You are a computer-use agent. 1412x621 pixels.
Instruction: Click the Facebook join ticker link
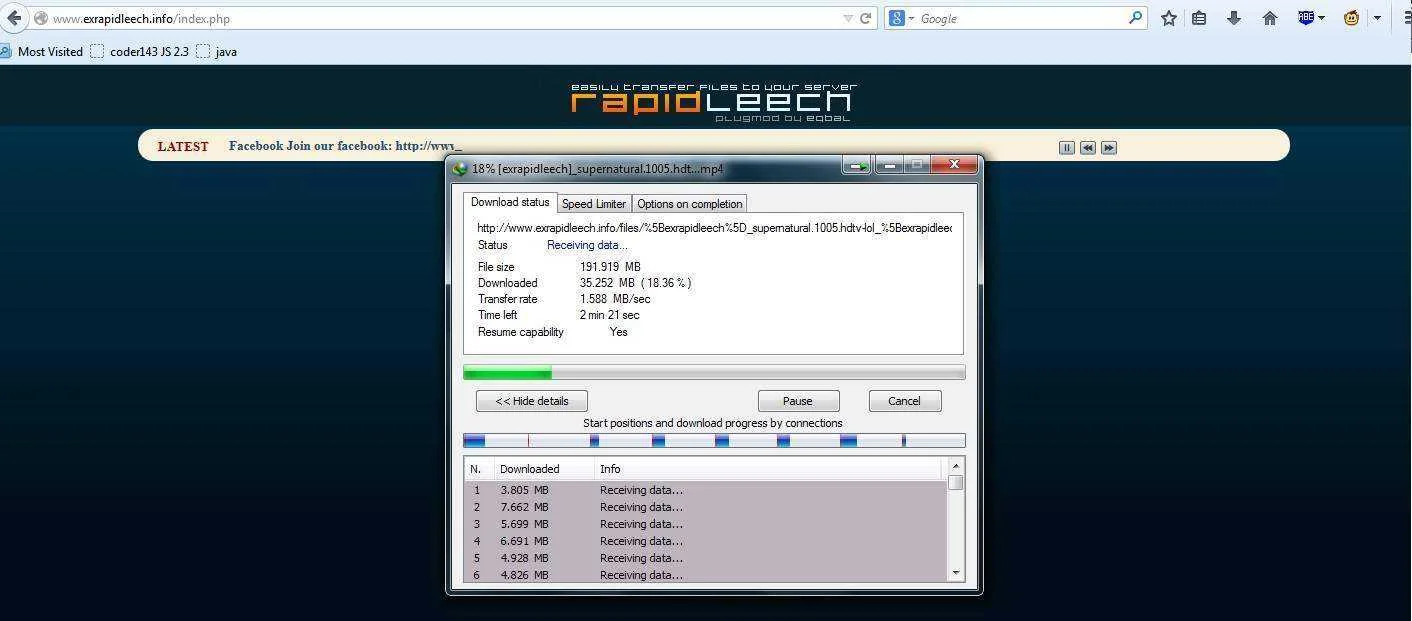click(345, 146)
